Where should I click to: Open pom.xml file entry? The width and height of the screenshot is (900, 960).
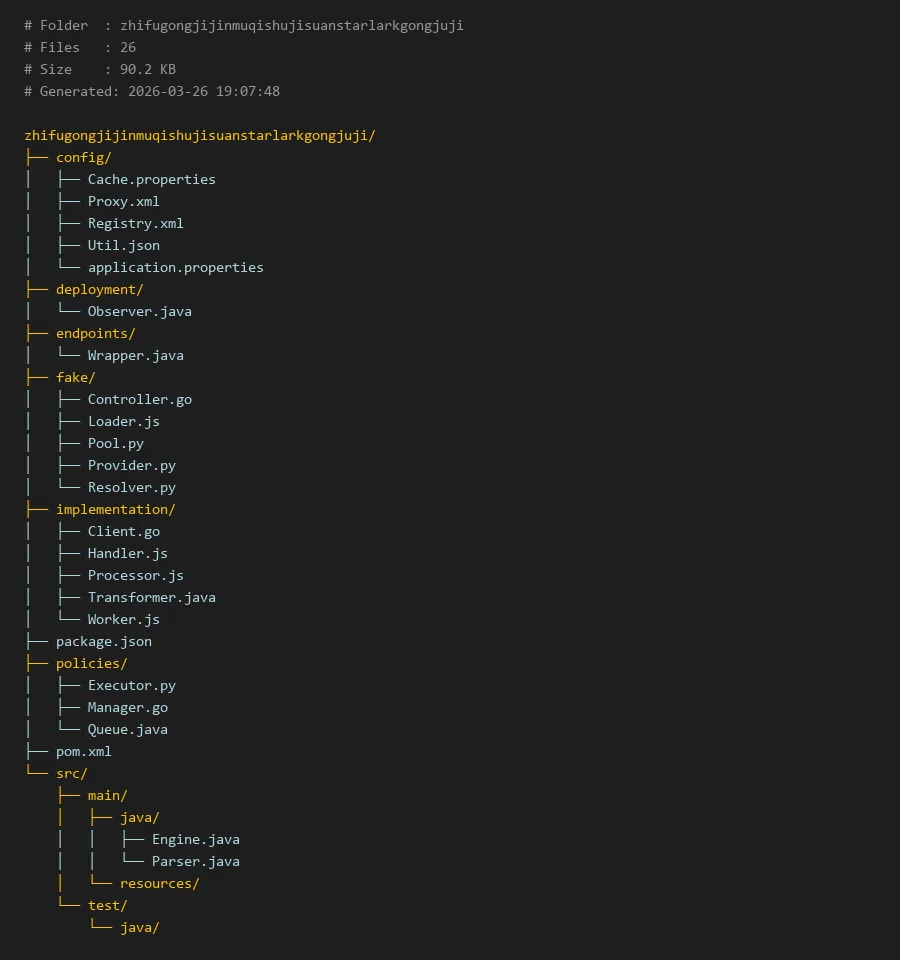click(83, 751)
